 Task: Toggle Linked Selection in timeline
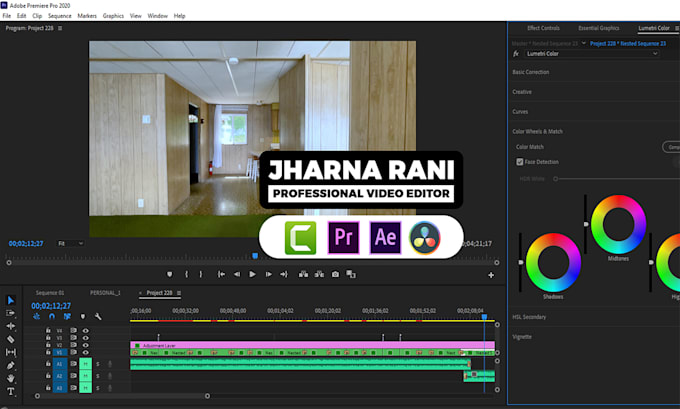(67, 317)
